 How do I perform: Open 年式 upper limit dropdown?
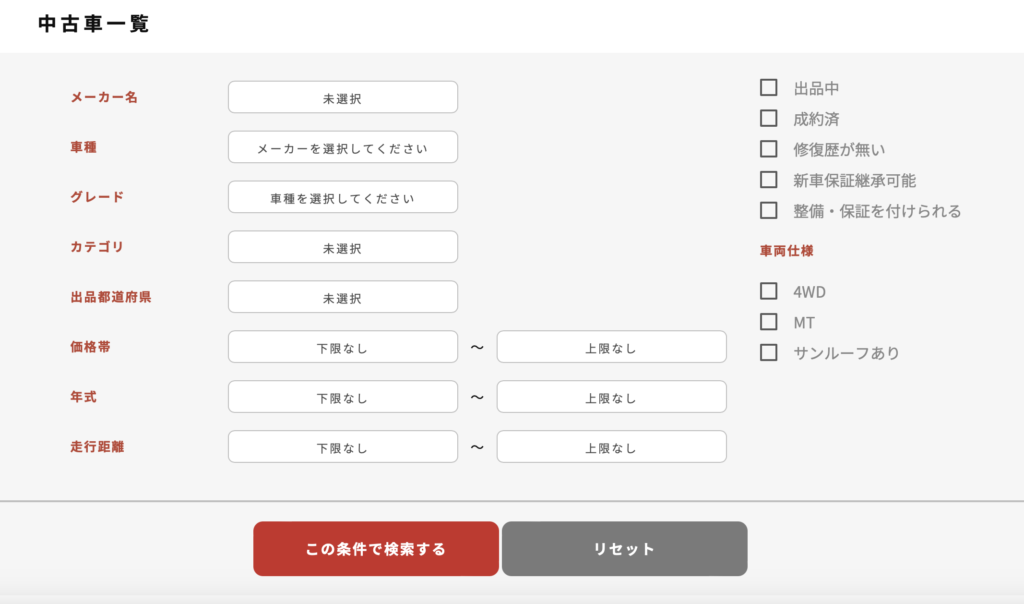(611, 397)
